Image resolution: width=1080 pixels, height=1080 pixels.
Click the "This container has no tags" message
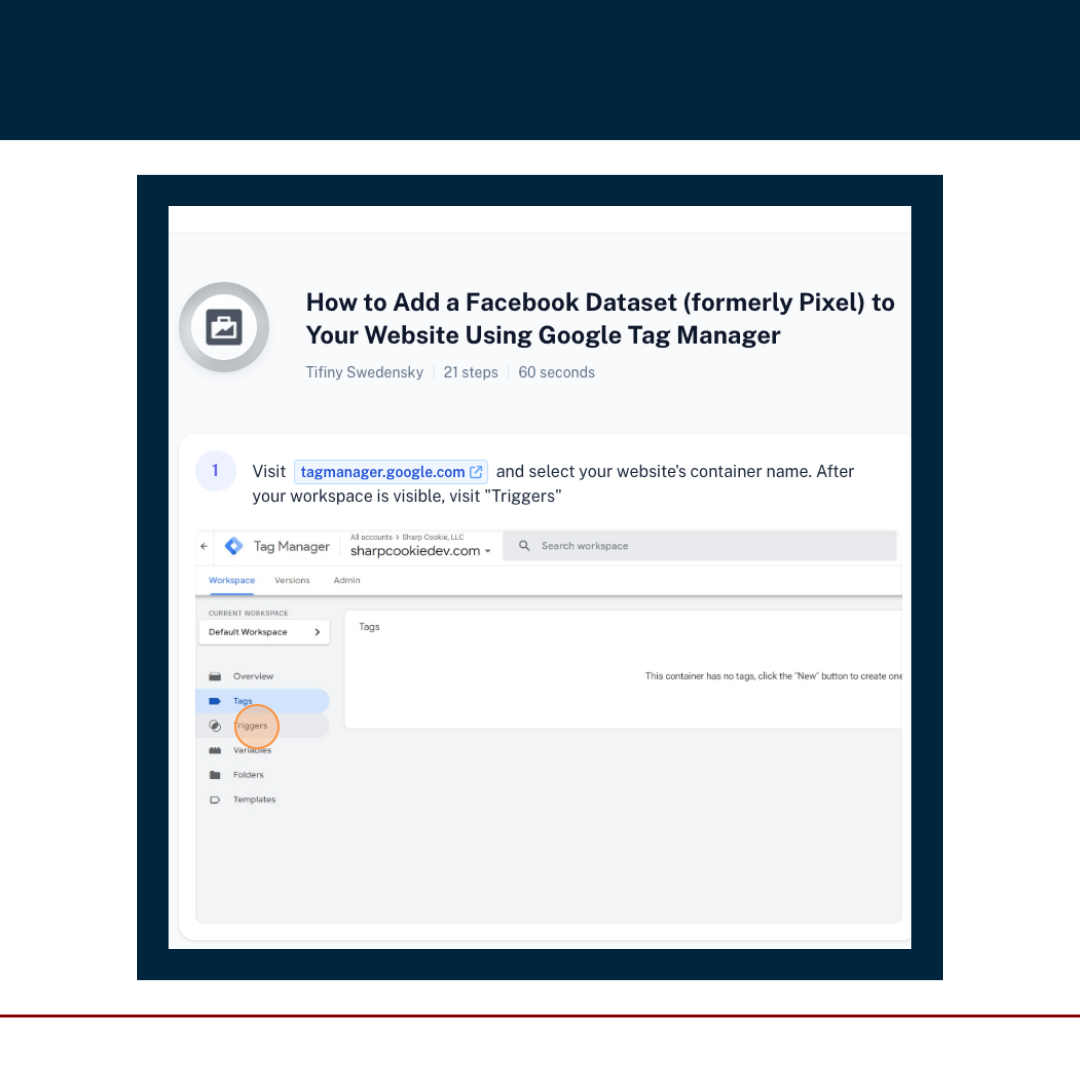coord(773,676)
